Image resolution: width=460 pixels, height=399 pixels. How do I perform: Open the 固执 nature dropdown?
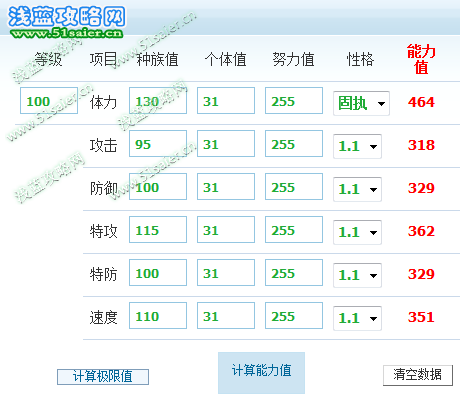coord(361,103)
